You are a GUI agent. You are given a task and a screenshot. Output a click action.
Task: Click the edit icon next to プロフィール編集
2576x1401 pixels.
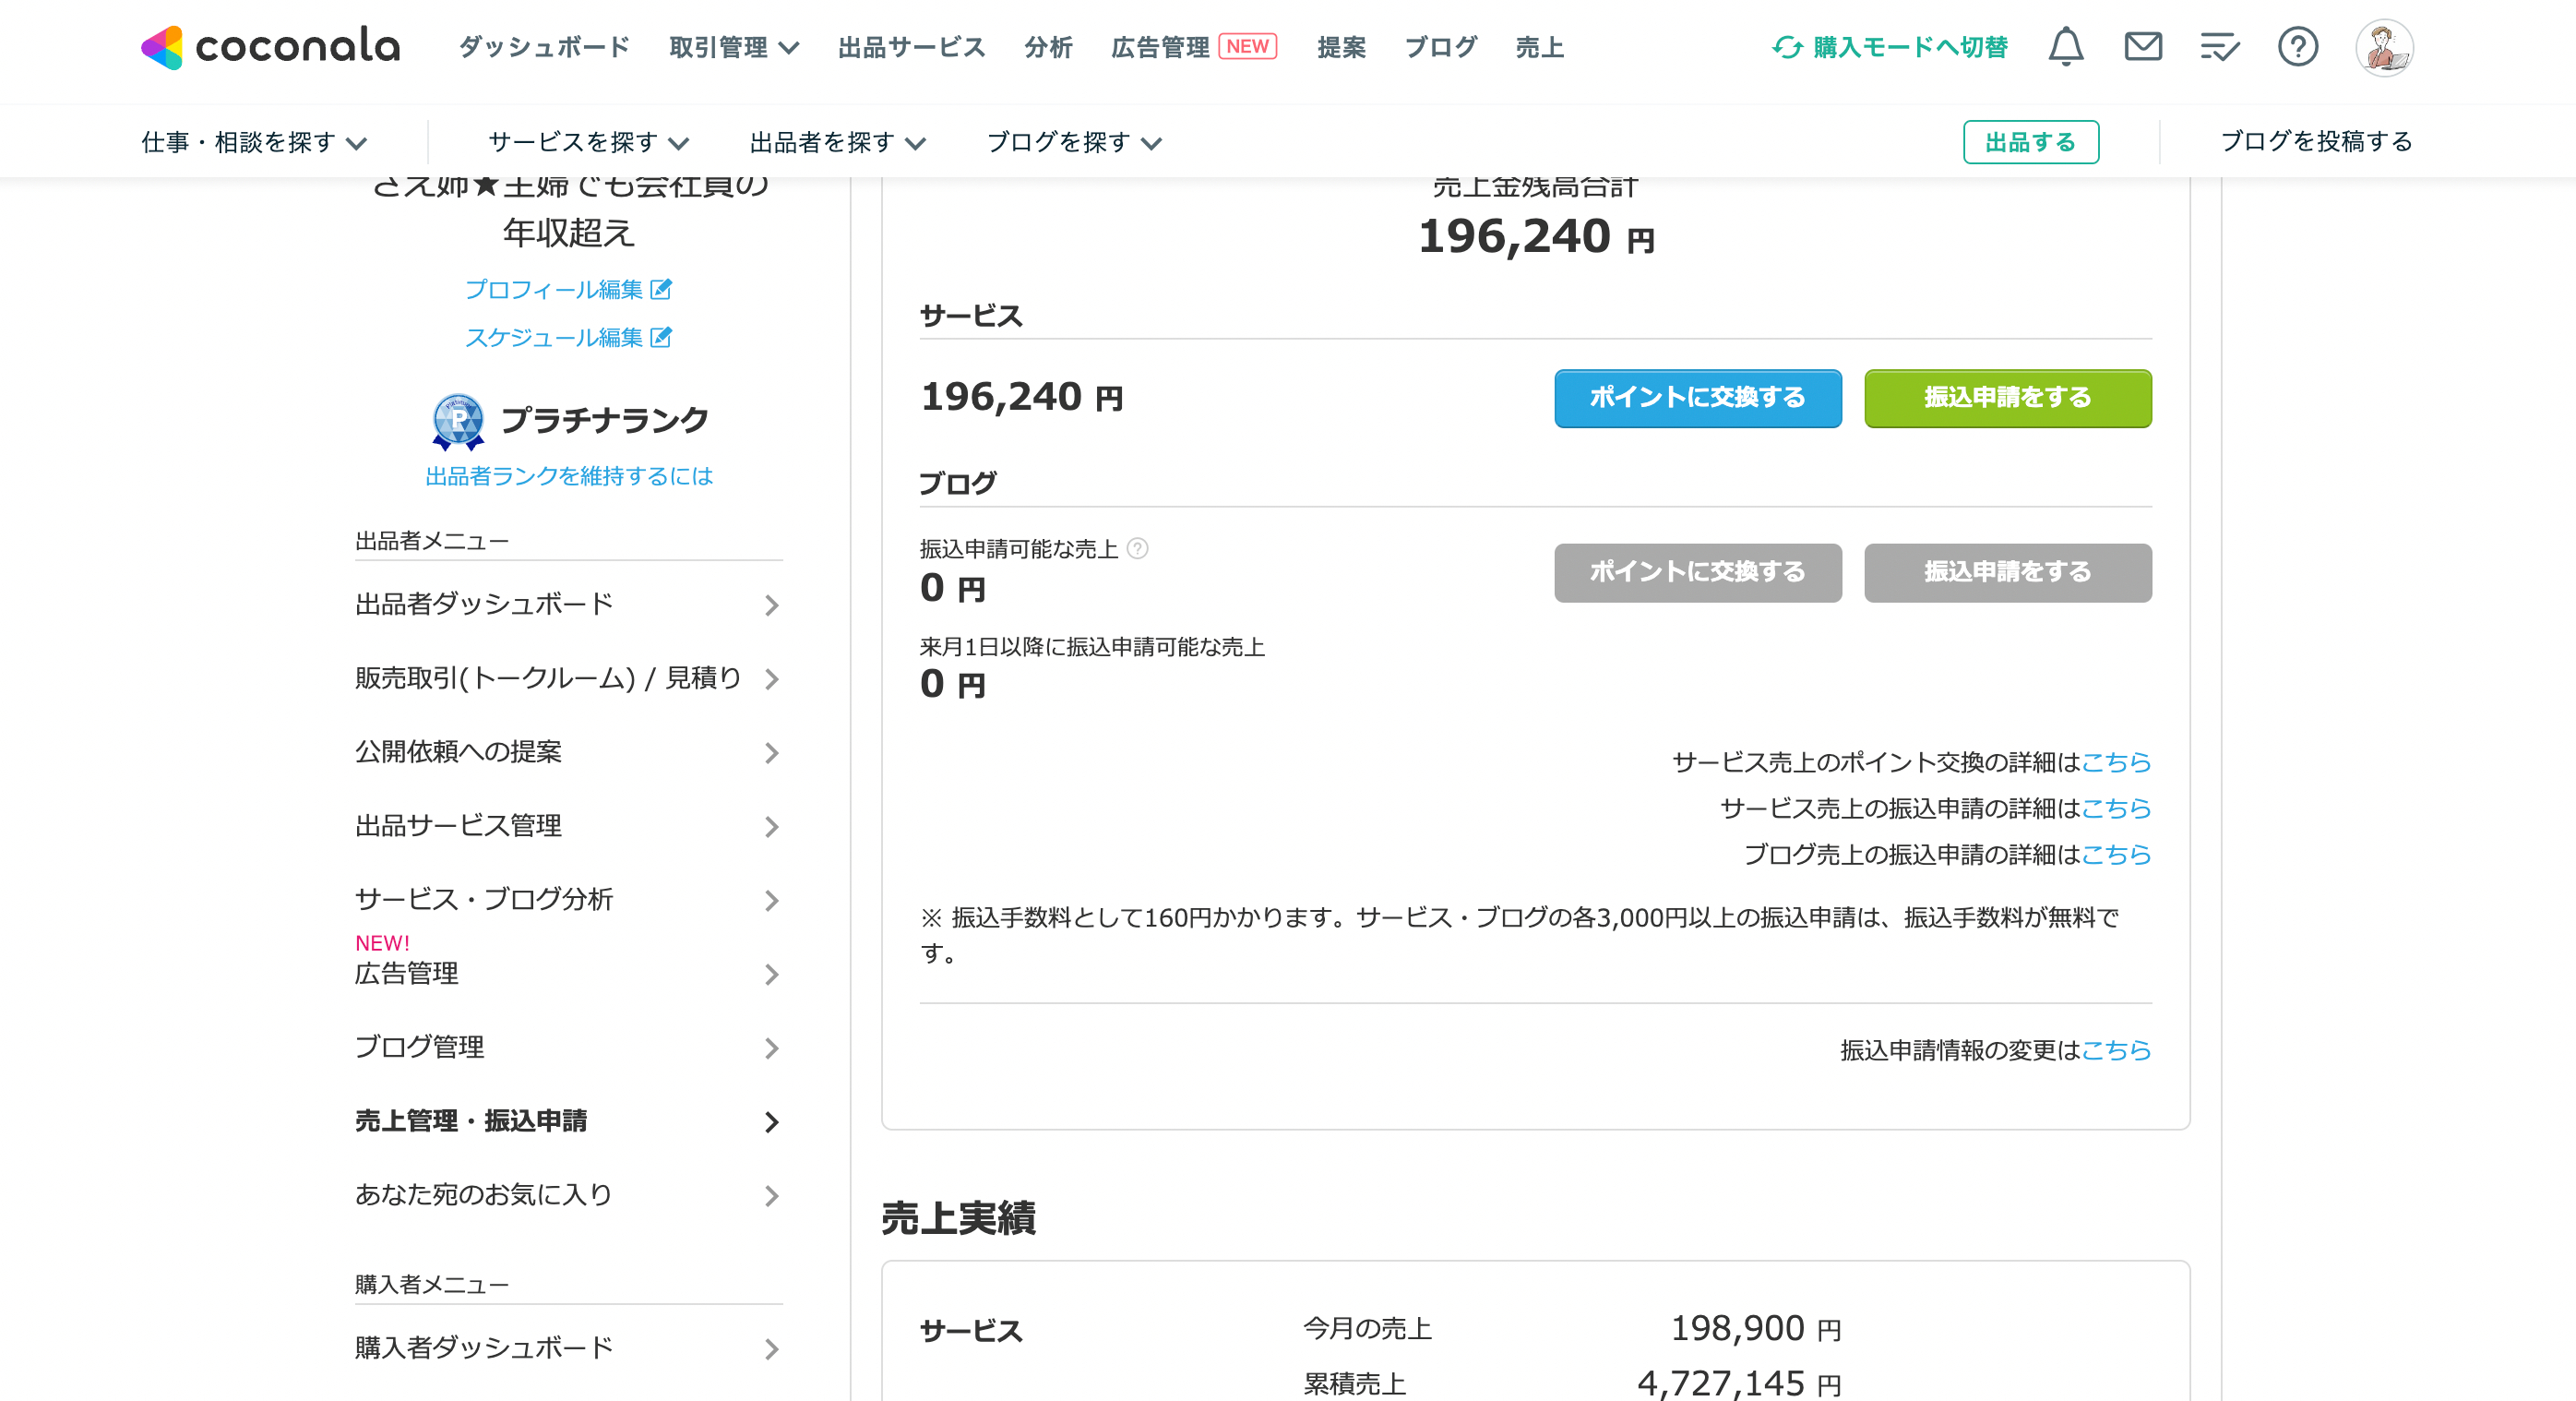(x=661, y=289)
